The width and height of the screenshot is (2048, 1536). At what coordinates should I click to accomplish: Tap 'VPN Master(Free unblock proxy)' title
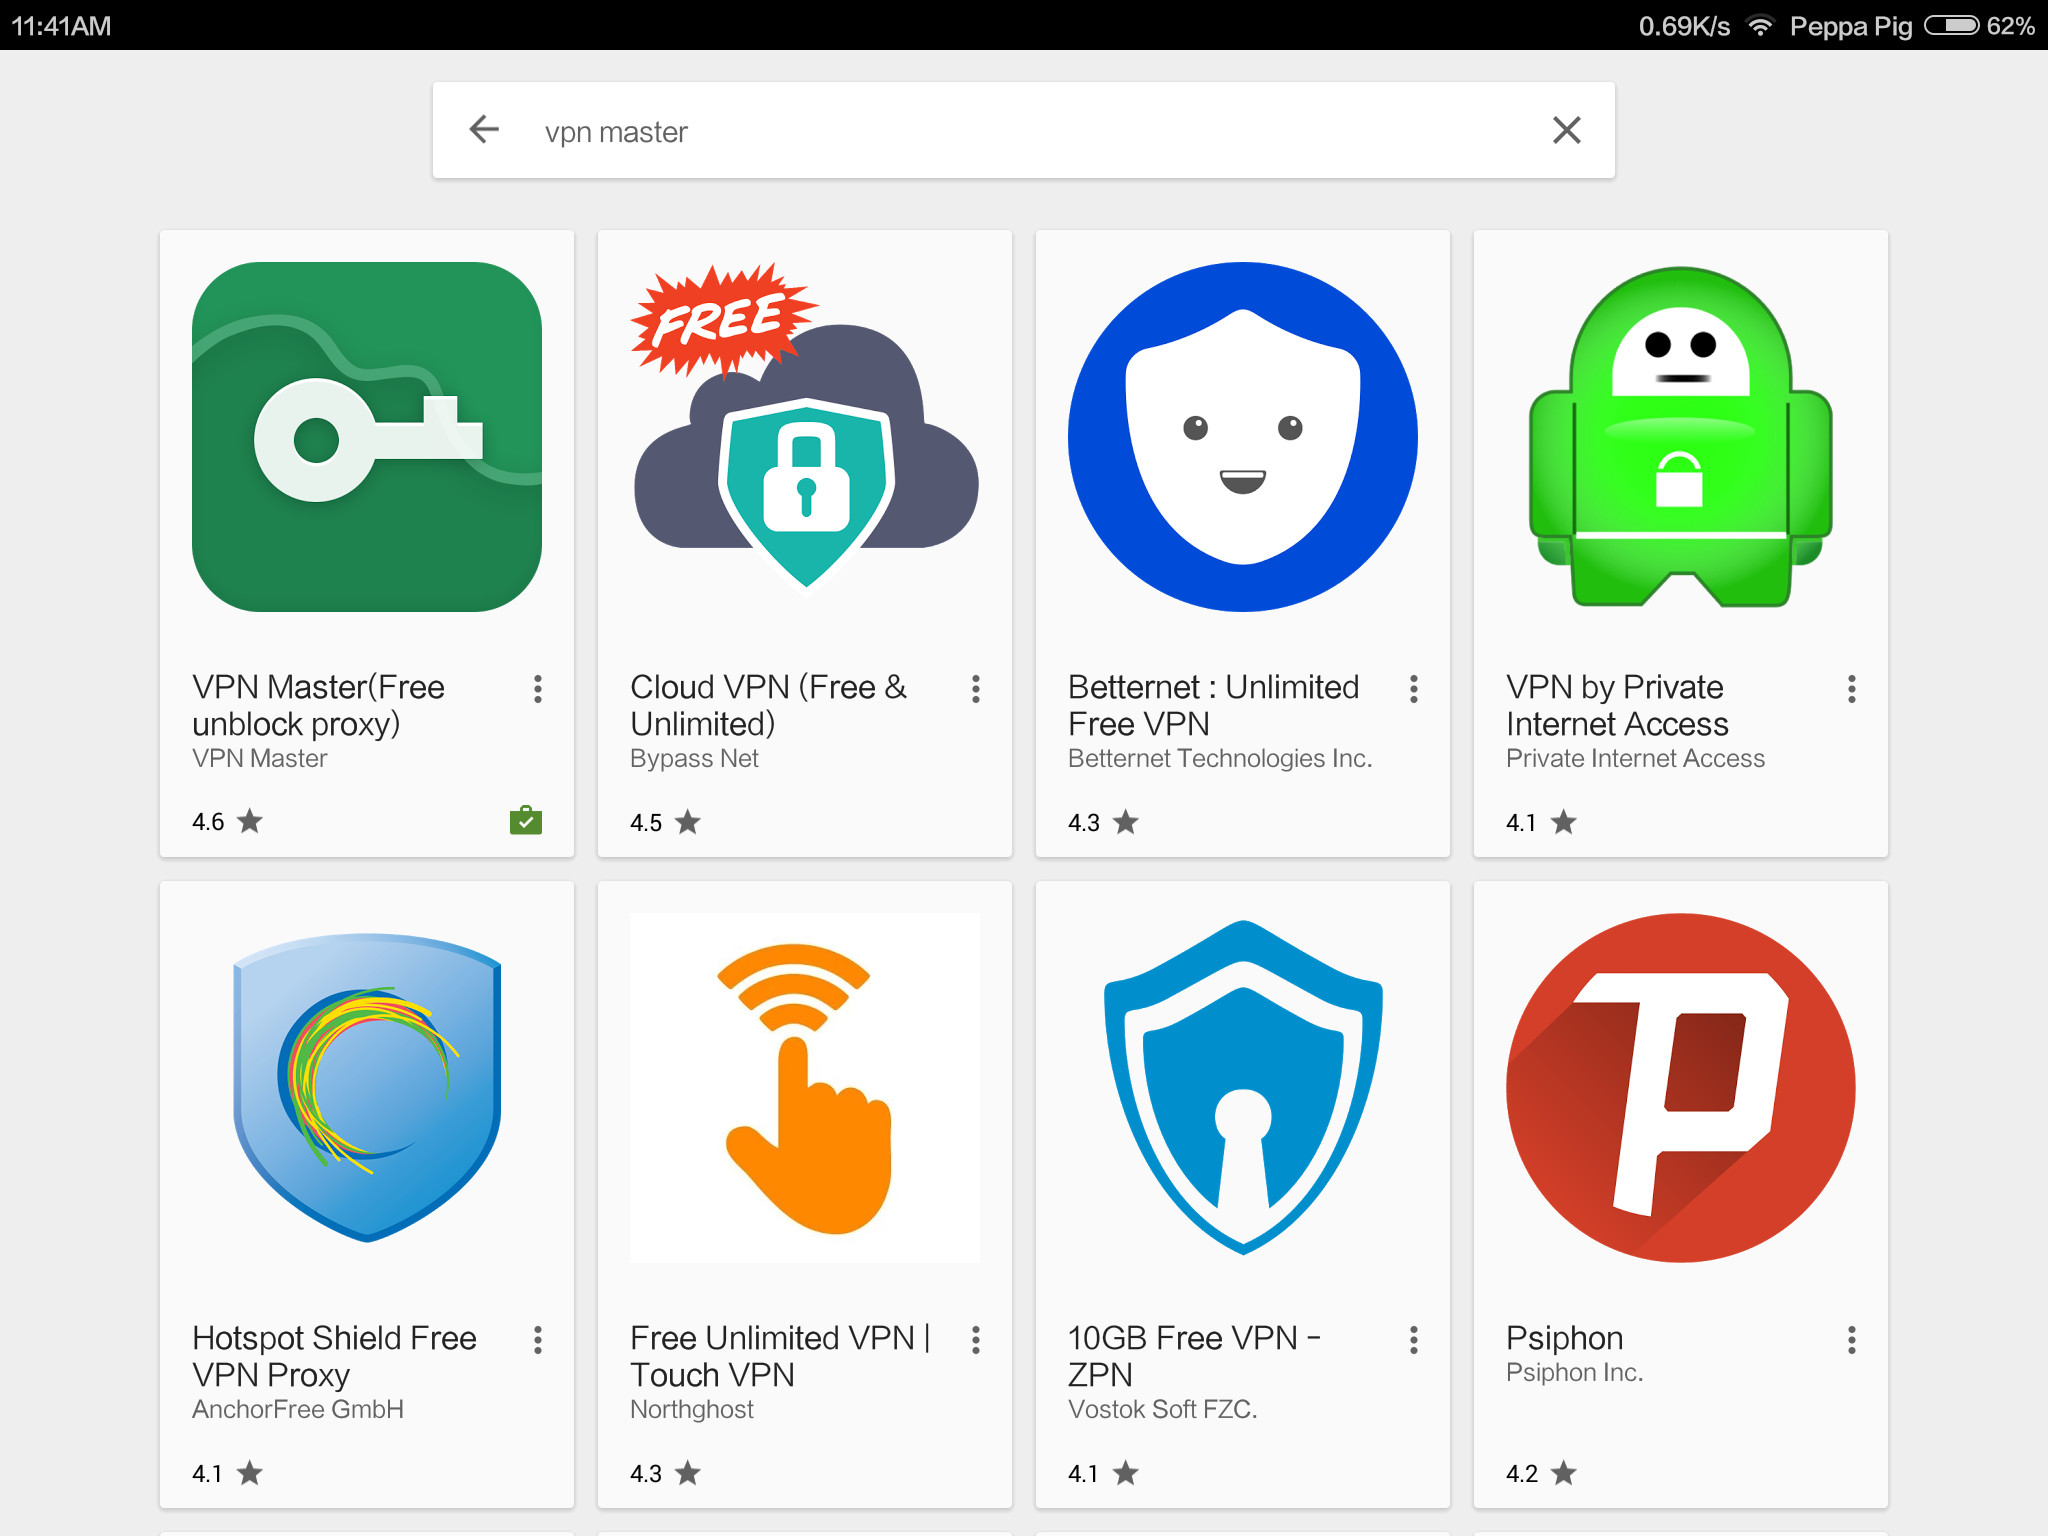pos(318,705)
